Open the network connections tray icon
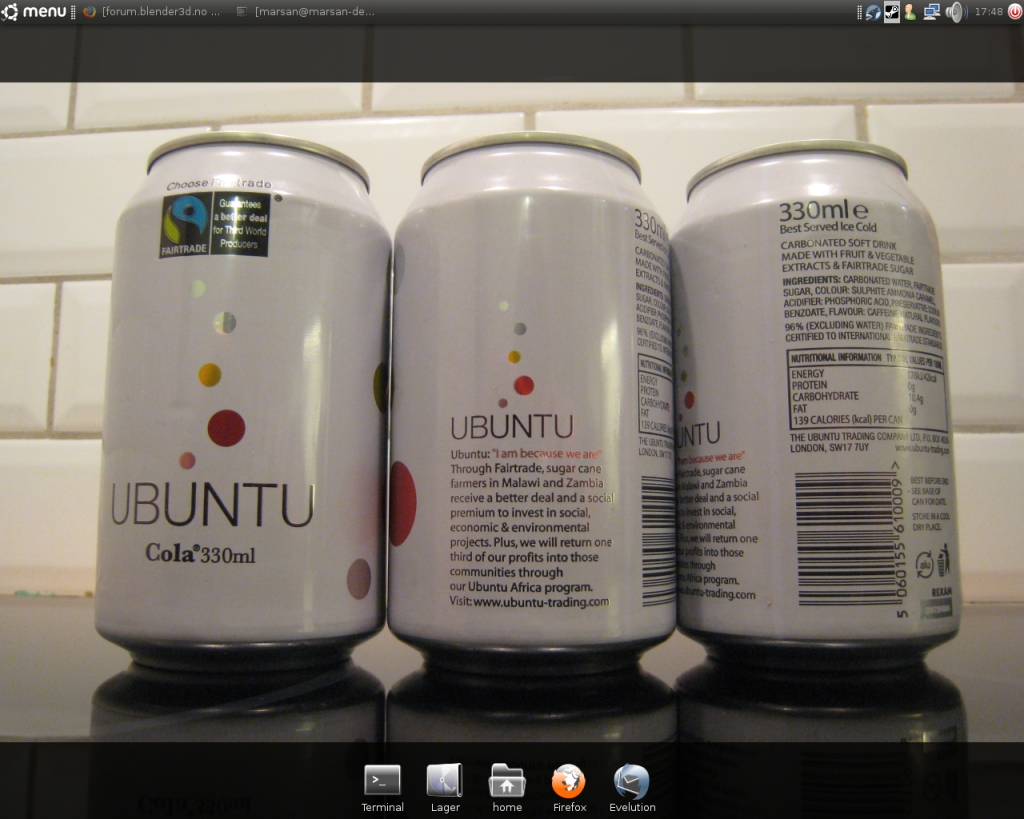The width and height of the screenshot is (1024, 819). tap(931, 12)
